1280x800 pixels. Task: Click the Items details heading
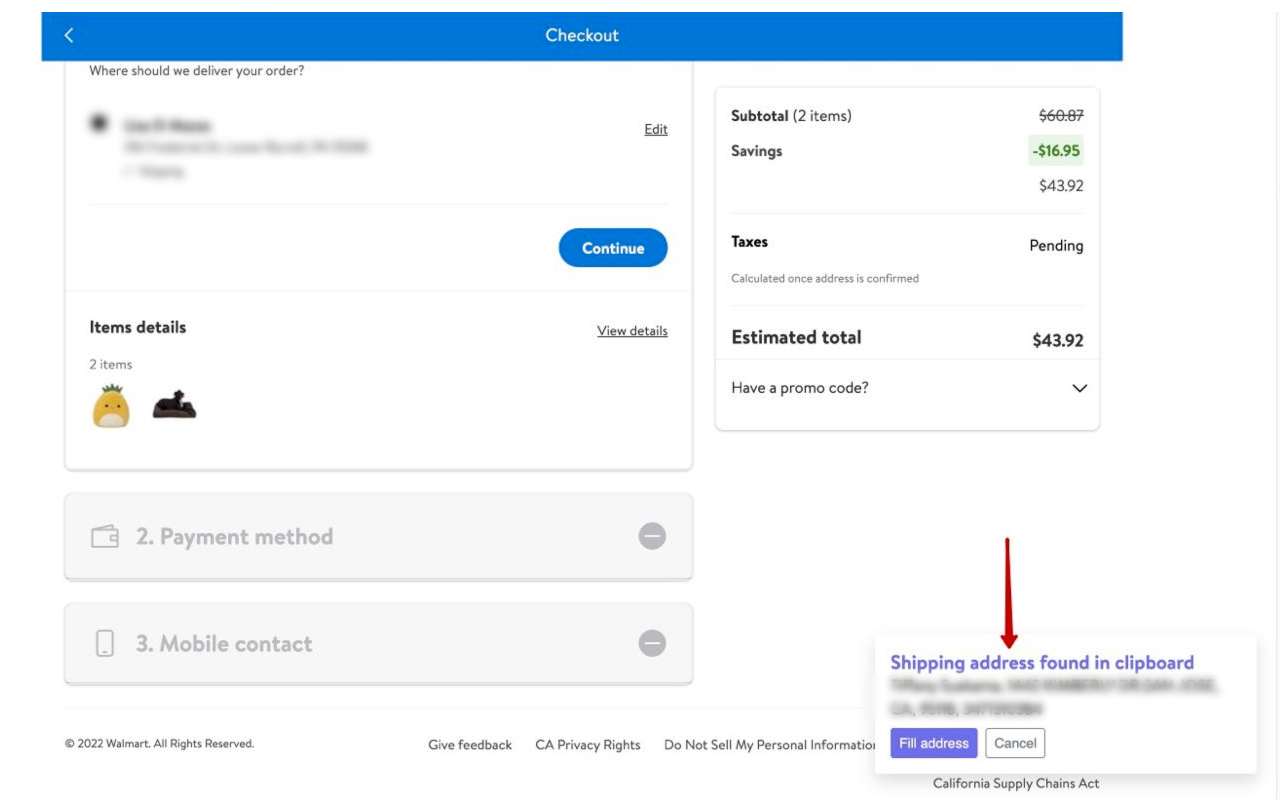138,327
